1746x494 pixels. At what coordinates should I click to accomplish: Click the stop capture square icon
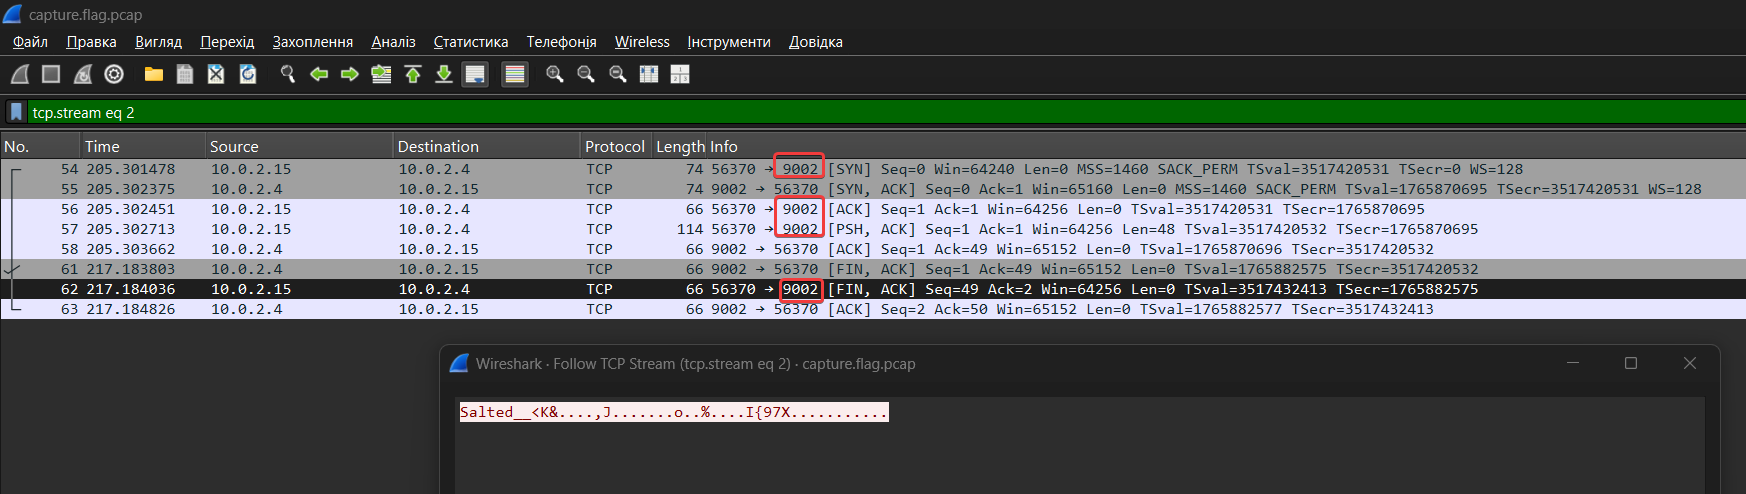point(51,74)
